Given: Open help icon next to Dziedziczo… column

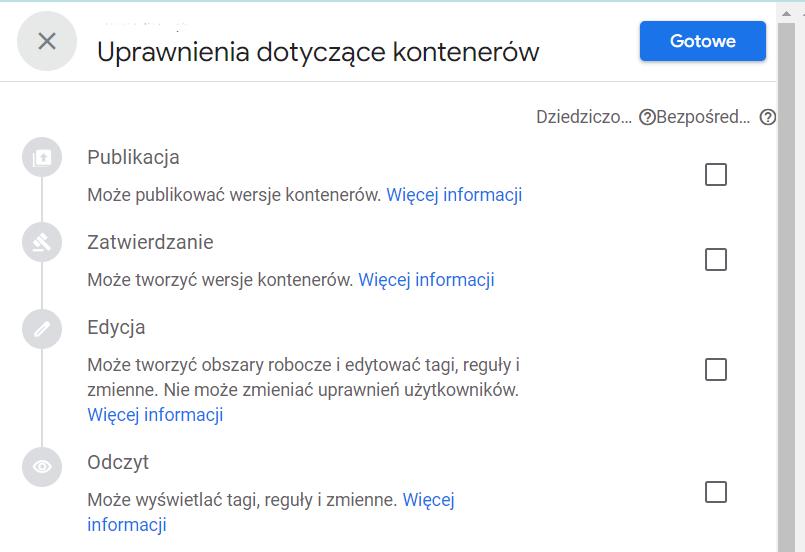Looking at the screenshot, I should click(647, 118).
